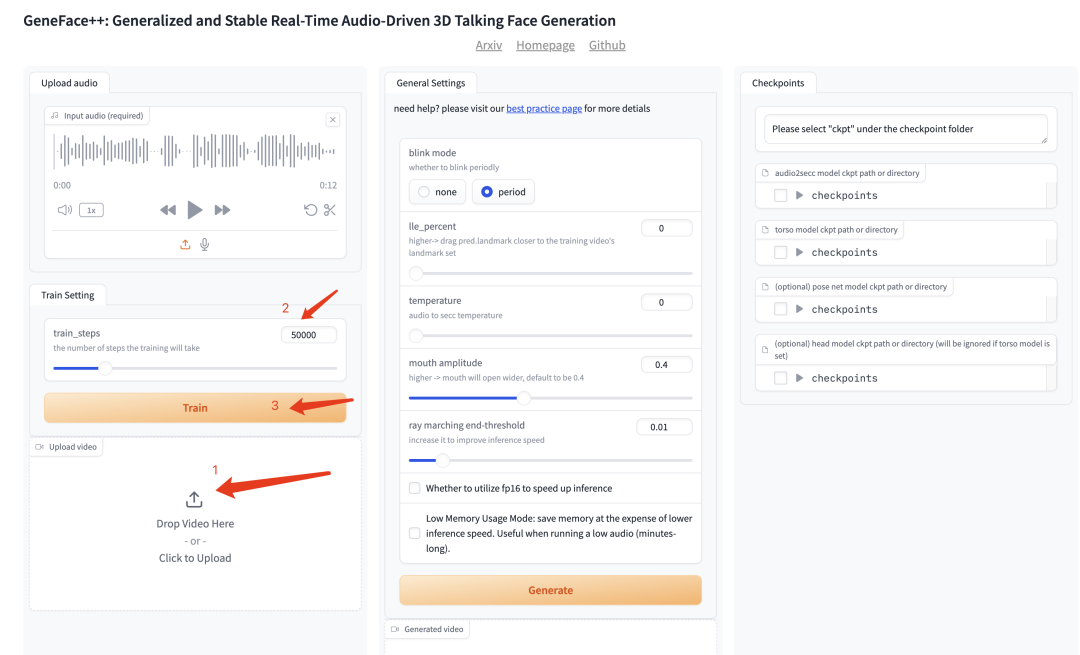The height and width of the screenshot is (655, 1080).
Task: Open the Train Setting tab
Action: pyautogui.click(x=68, y=295)
